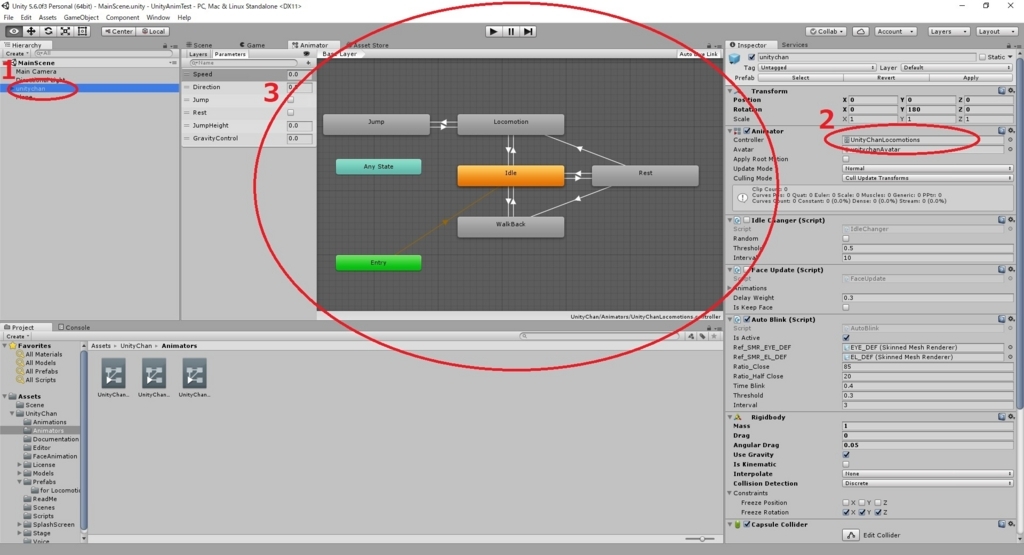This screenshot has height=555, width=1024.
Task: Click the Play button
Action: [x=494, y=31]
